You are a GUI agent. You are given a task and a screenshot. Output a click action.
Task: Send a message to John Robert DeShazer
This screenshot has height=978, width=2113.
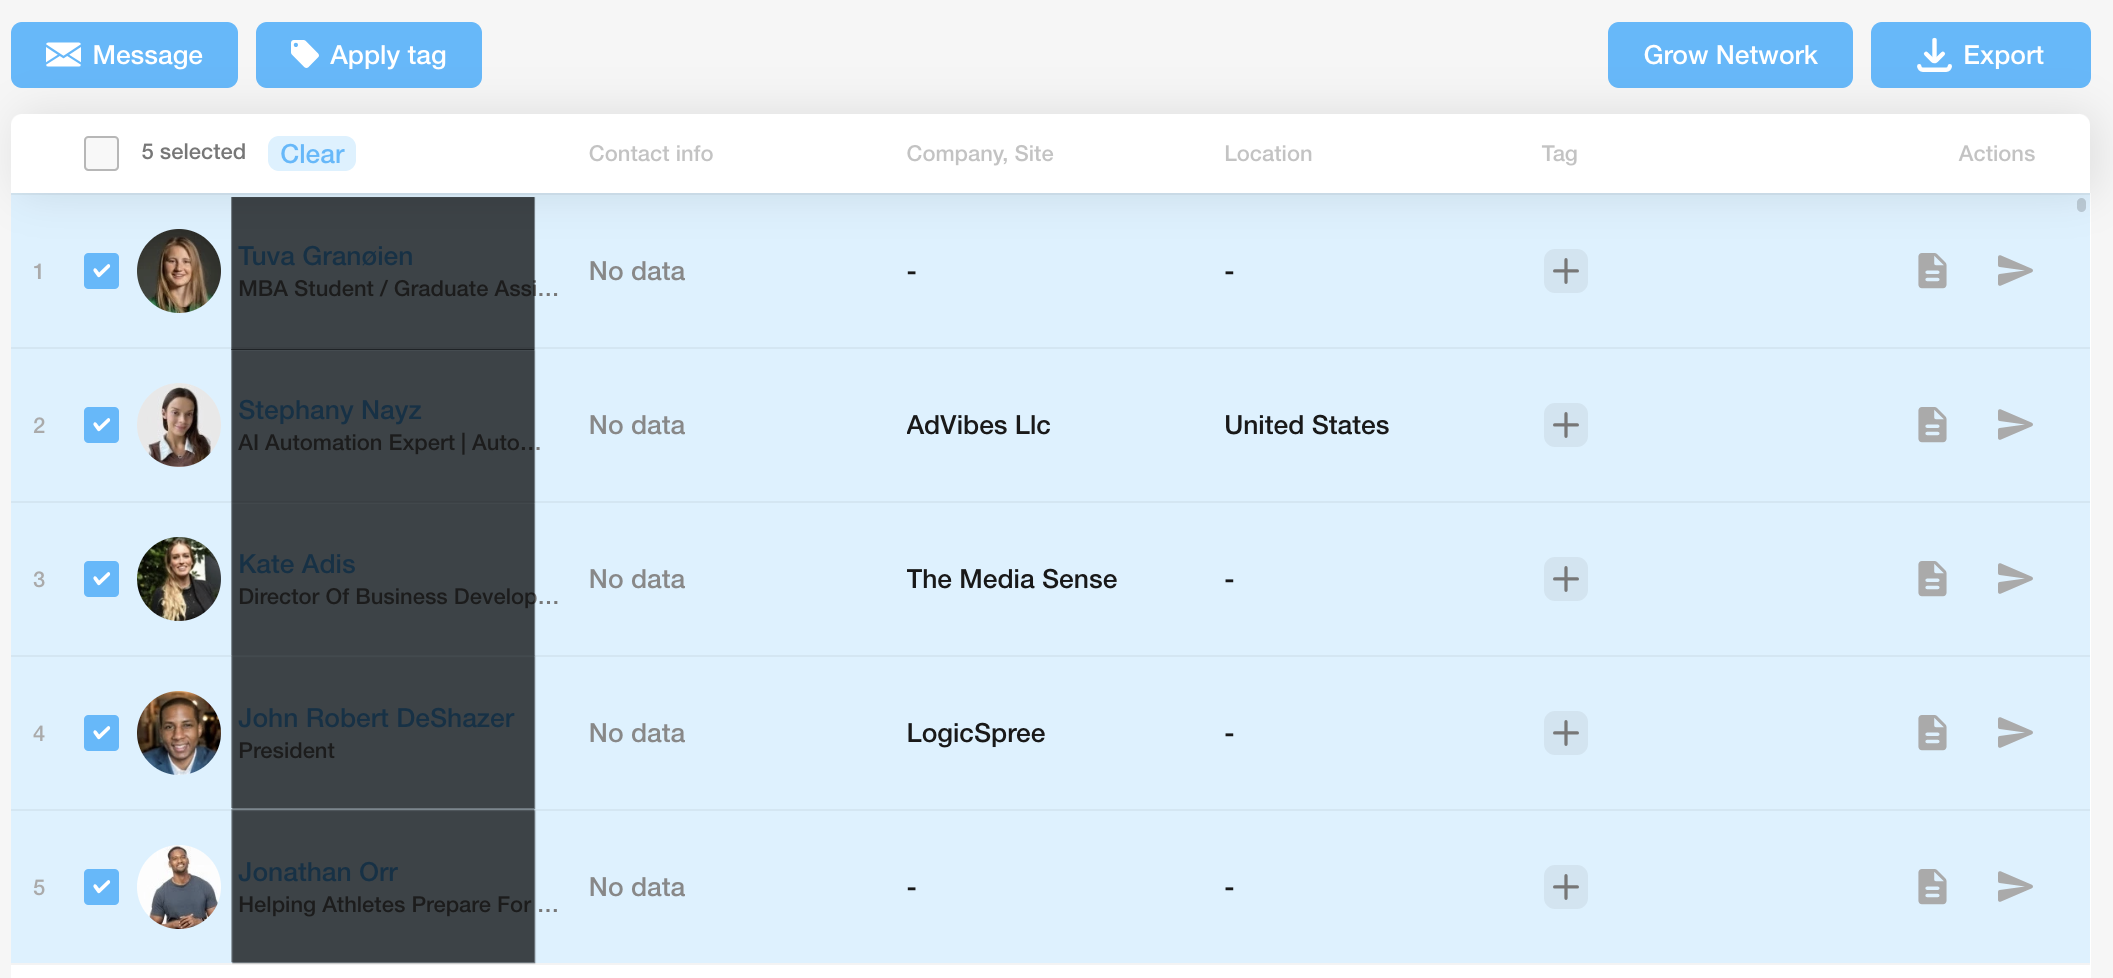[x=2015, y=733]
